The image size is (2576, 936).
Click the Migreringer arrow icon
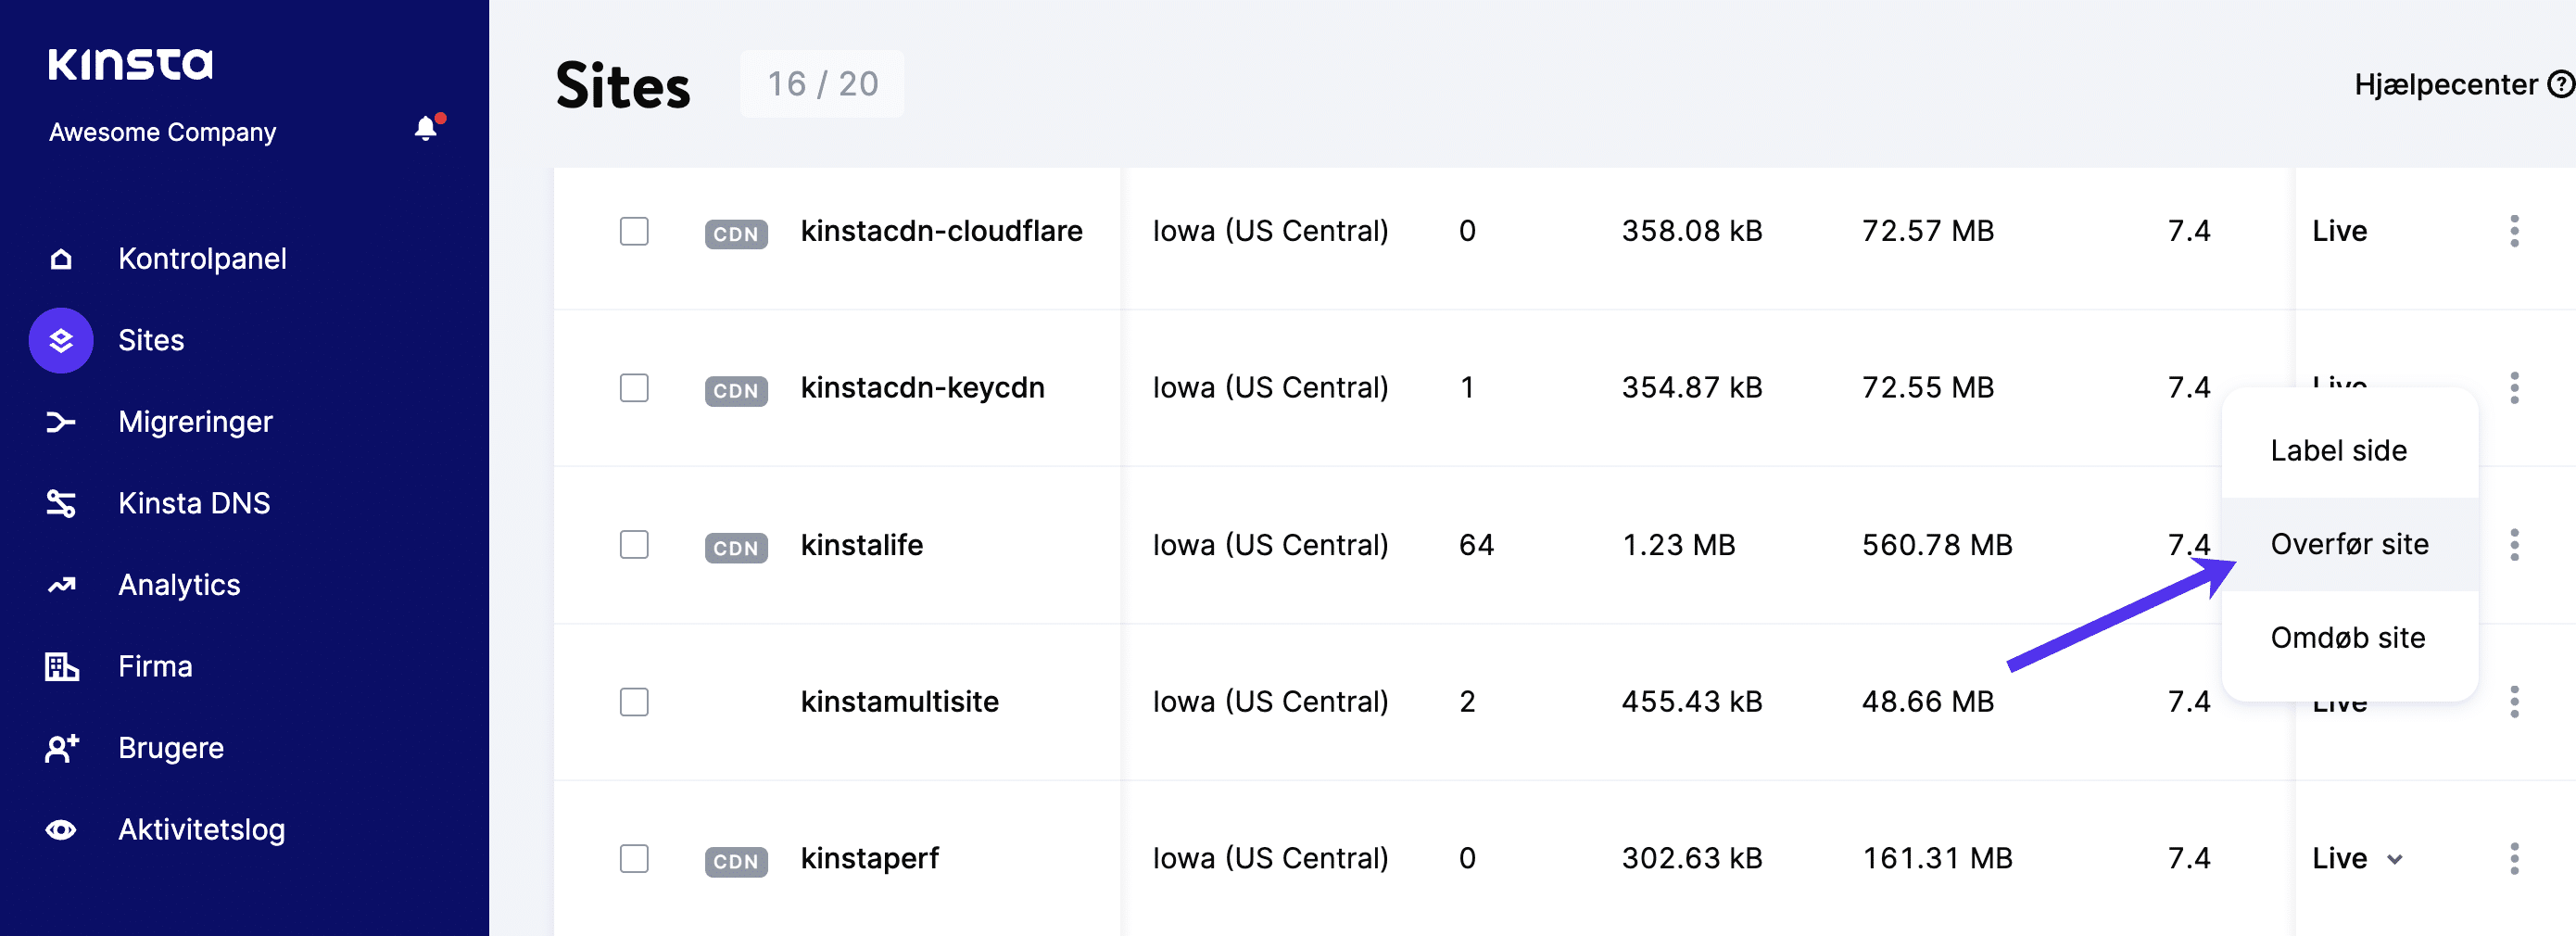(x=61, y=422)
